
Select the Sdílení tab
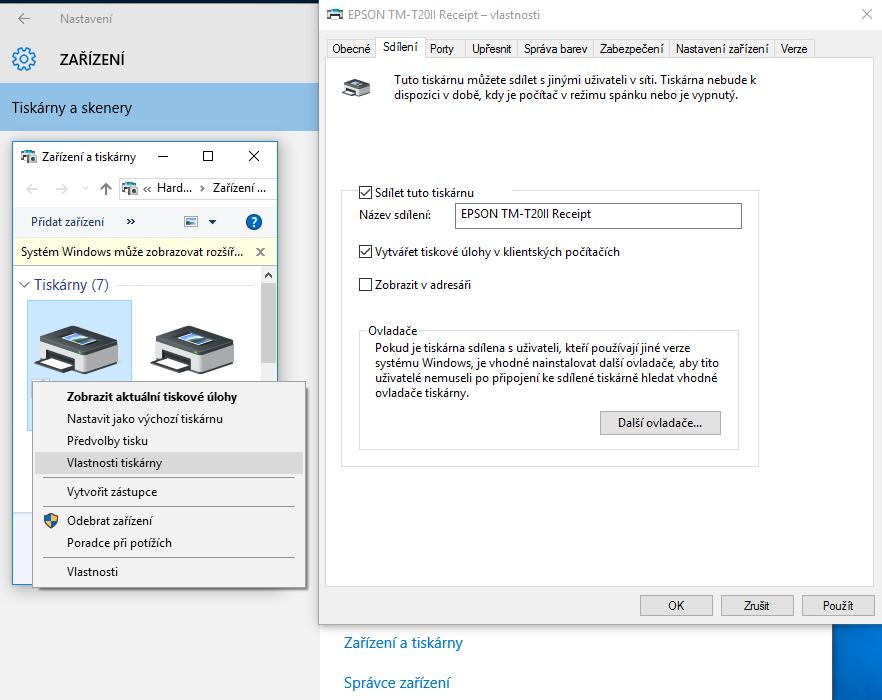(x=400, y=47)
